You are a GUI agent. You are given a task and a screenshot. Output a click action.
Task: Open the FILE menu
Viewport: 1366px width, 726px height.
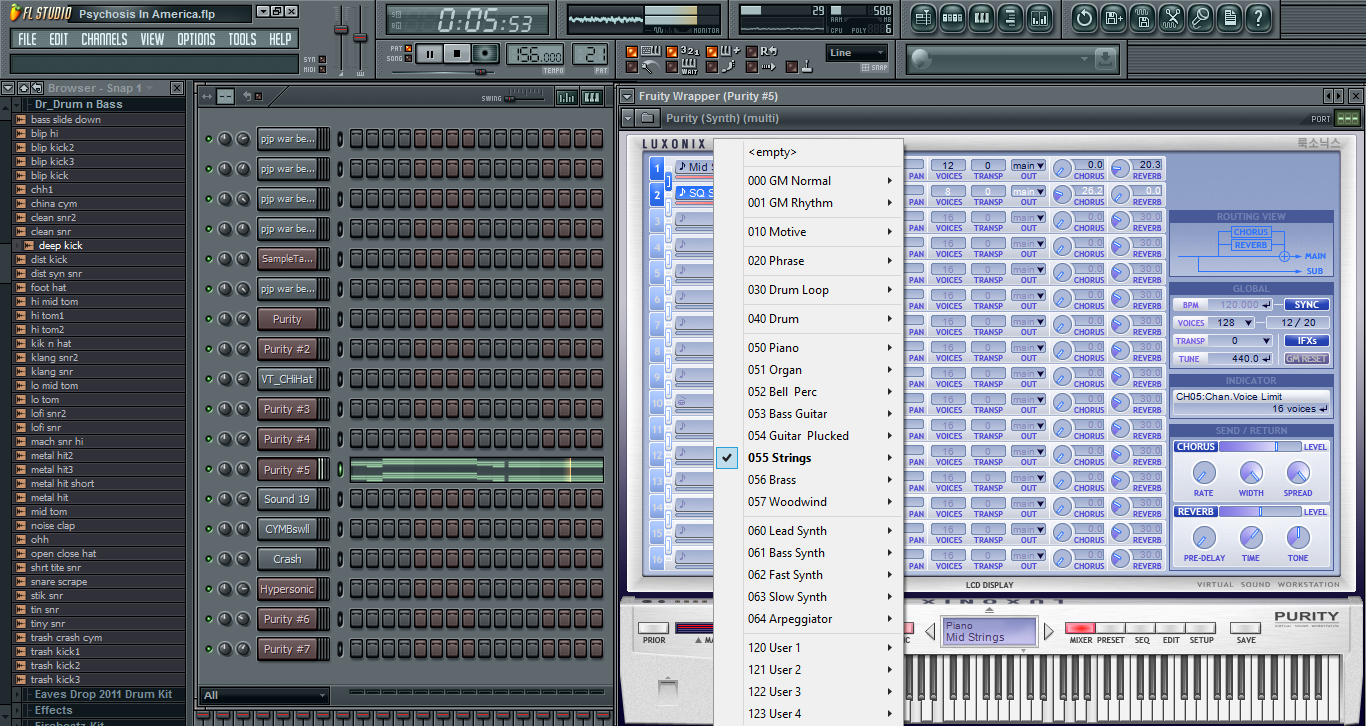point(27,39)
